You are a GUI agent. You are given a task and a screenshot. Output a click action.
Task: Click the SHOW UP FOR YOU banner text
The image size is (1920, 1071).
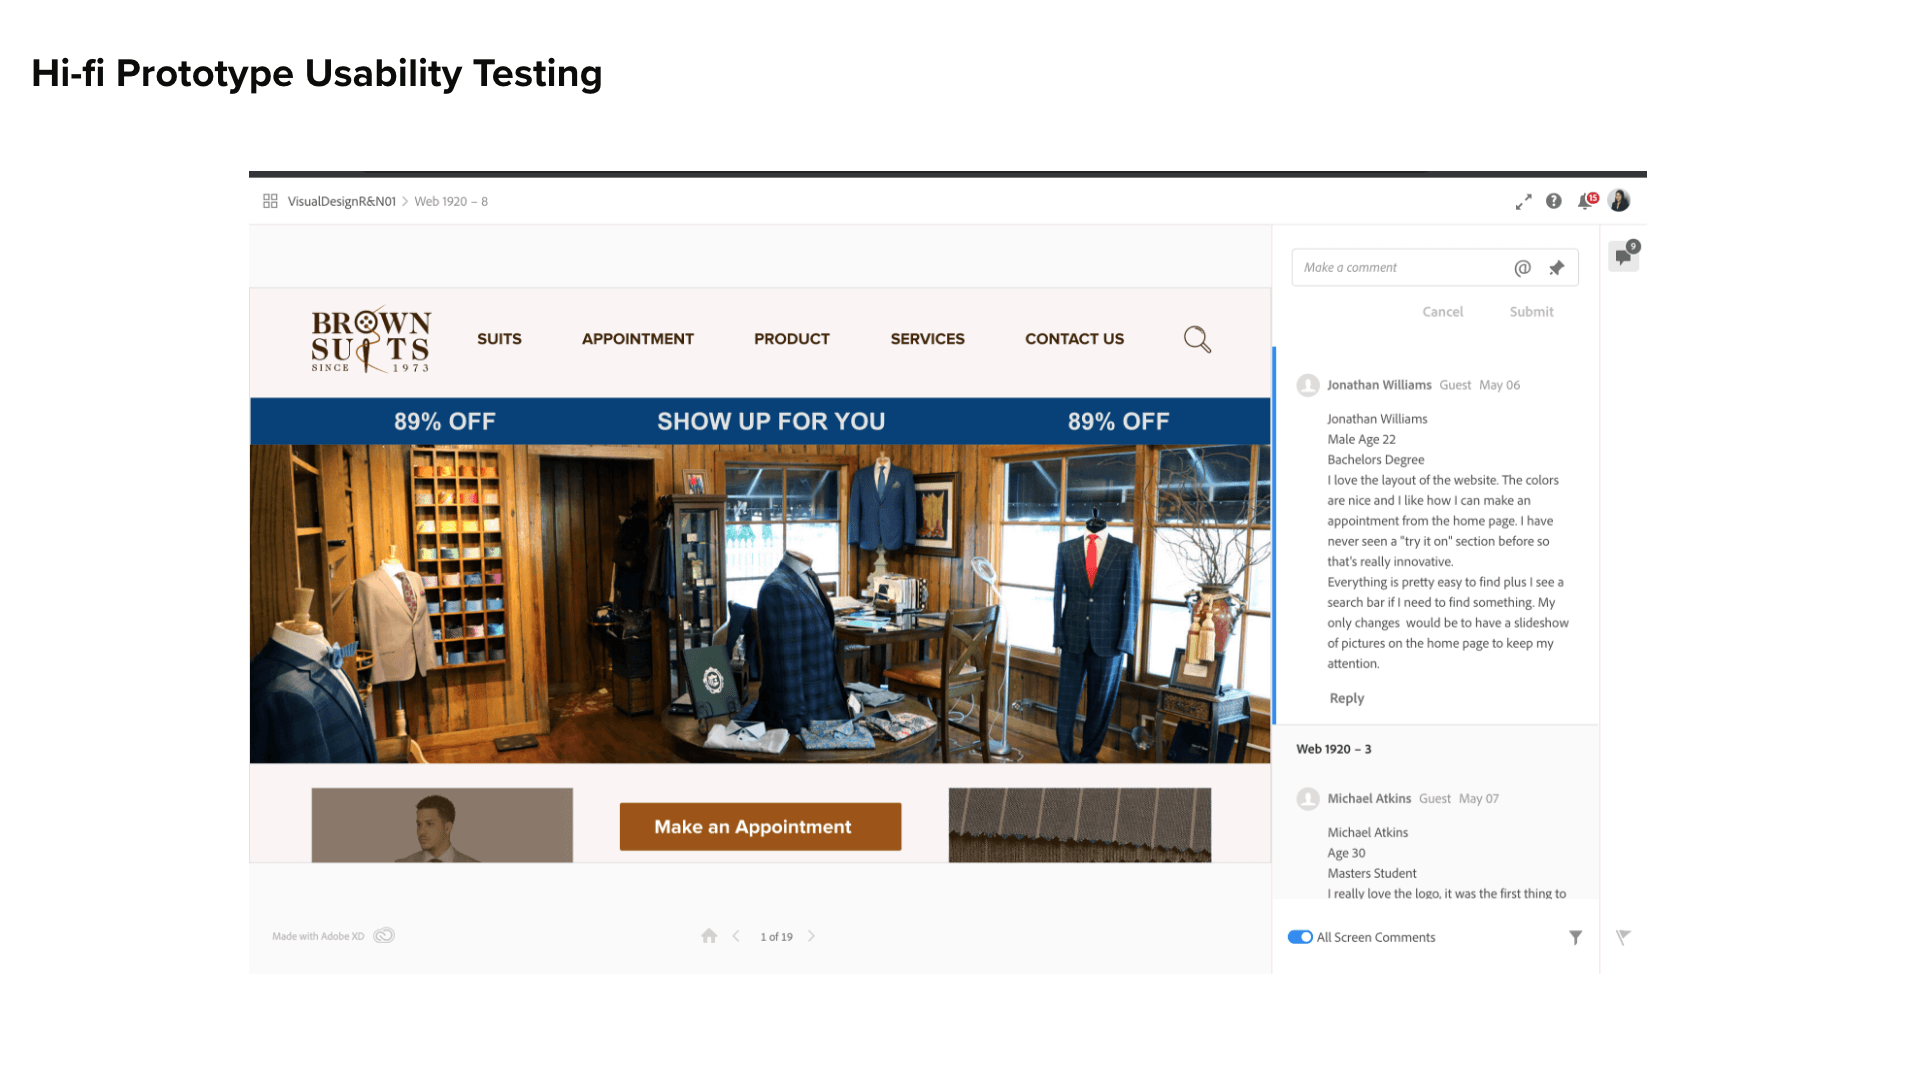tap(771, 421)
